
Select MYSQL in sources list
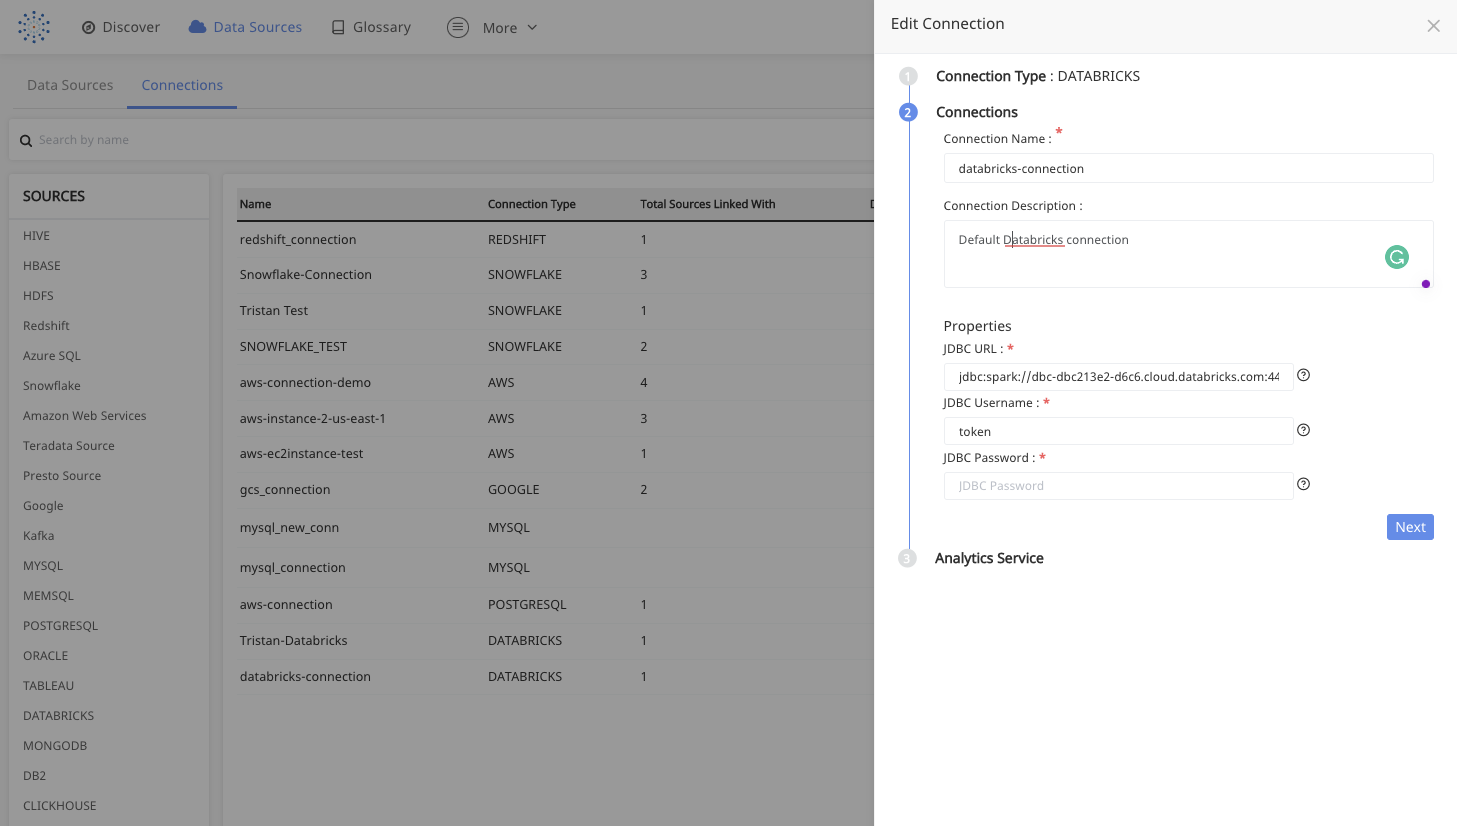[x=43, y=566]
